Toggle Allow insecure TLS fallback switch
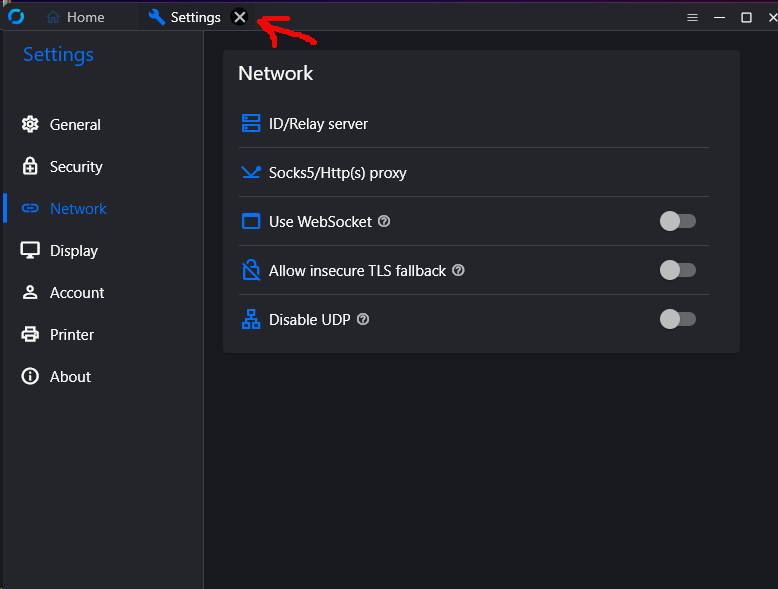The width and height of the screenshot is (778, 589). pos(678,270)
